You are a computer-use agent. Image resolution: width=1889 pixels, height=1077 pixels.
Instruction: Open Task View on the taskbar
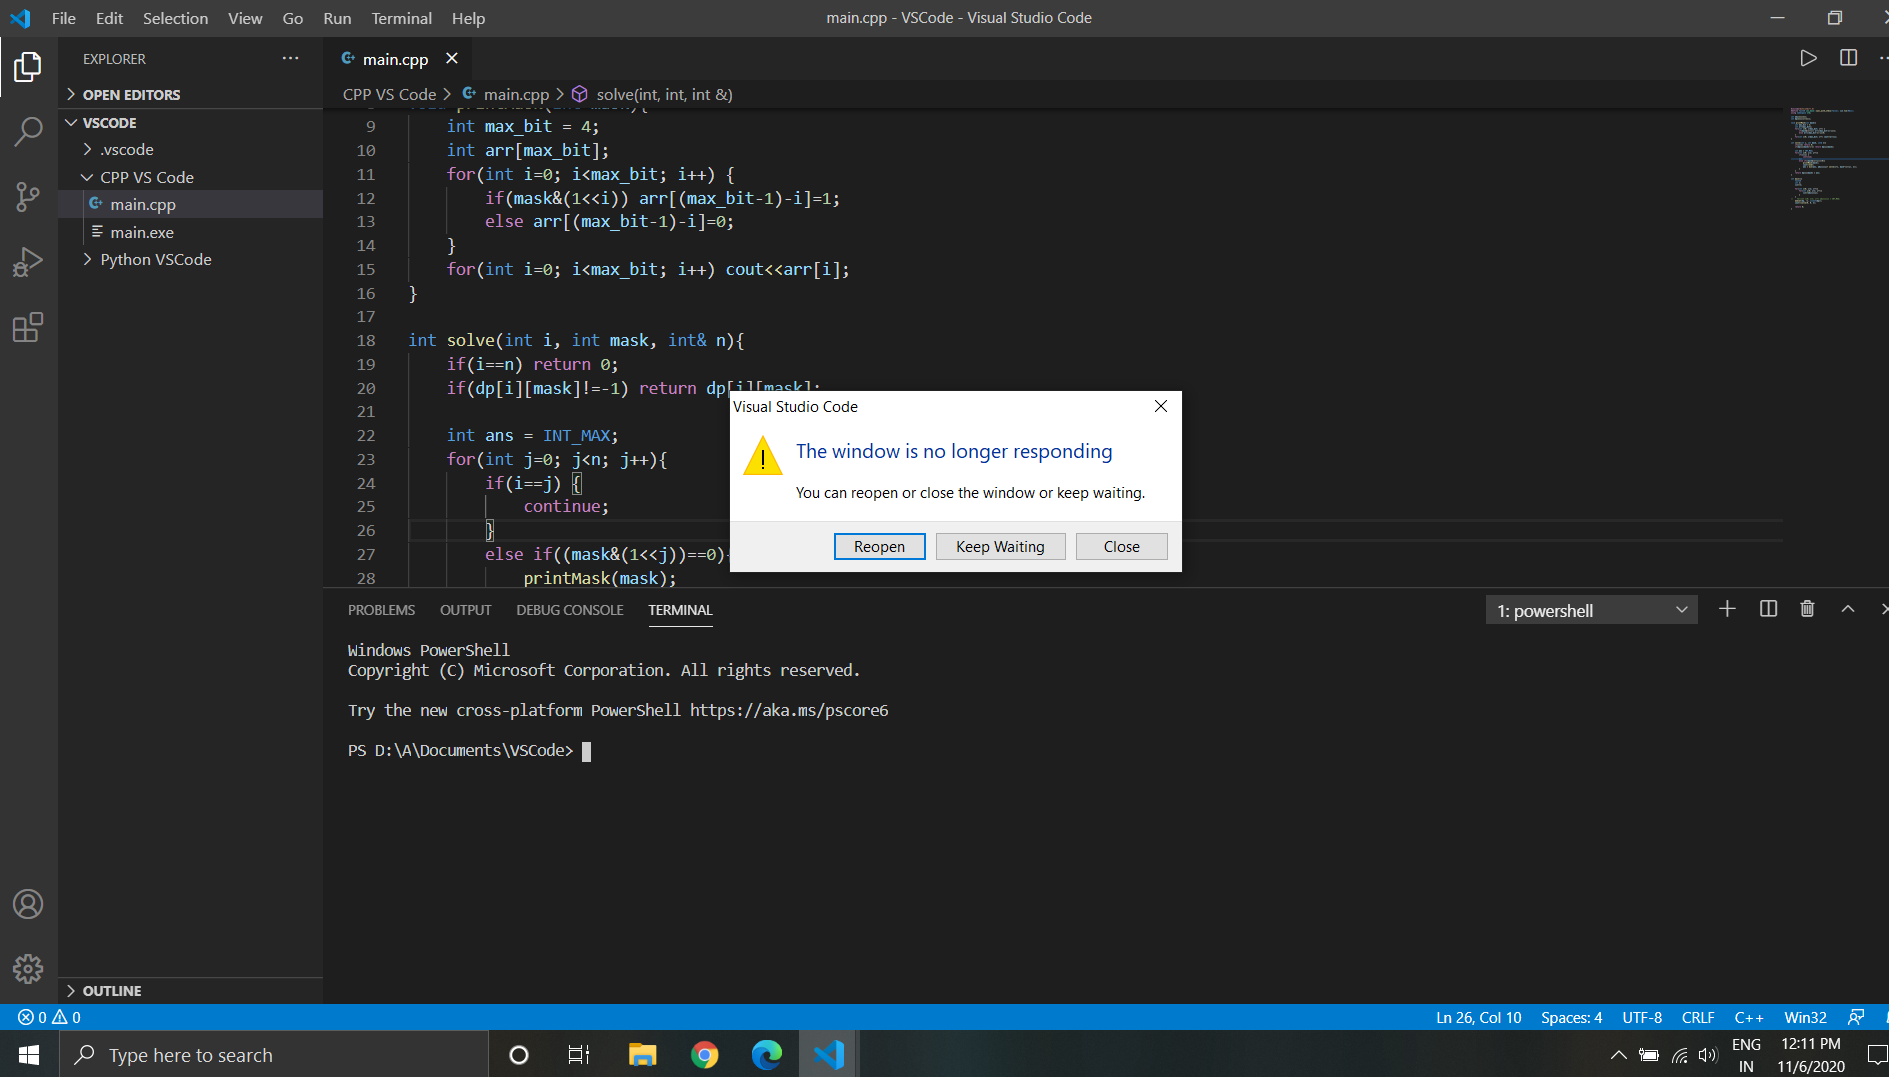coord(579,1055)
